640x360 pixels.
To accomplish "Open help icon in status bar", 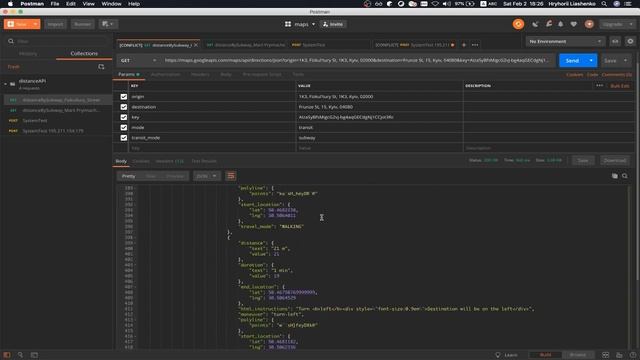I will click(633, 355).
